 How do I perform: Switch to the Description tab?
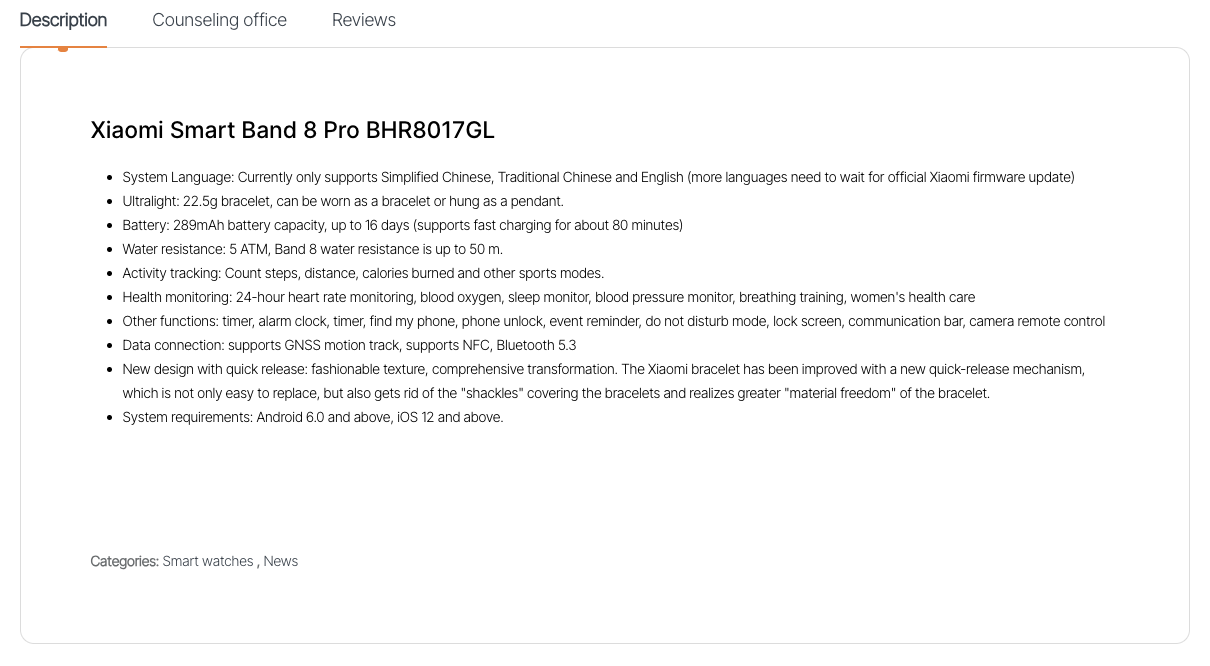(x=63, y=20)
